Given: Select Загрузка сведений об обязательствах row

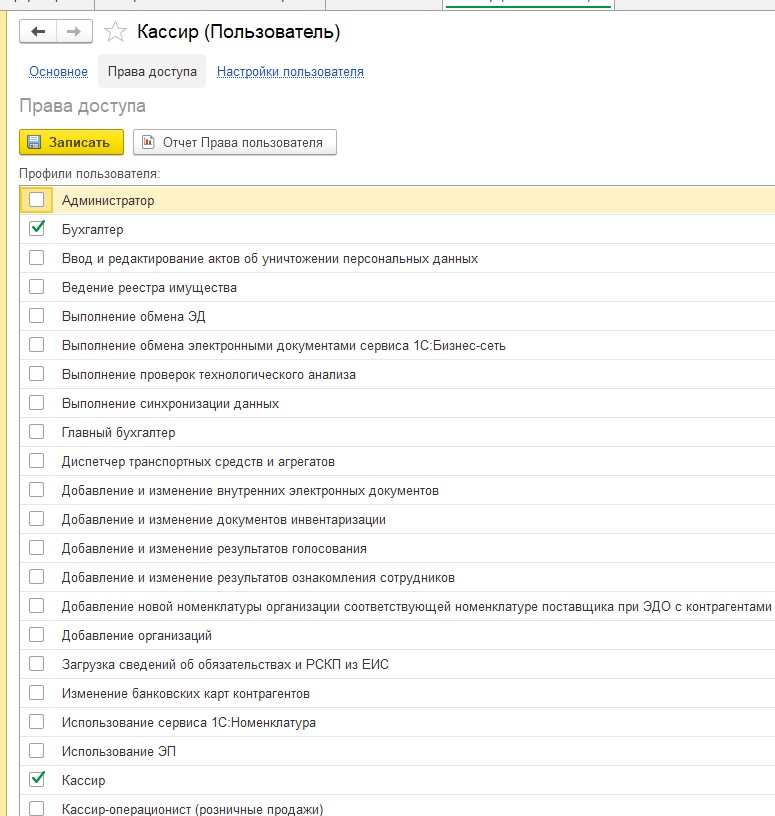Looking at the screenshot, I should [398, 664].
